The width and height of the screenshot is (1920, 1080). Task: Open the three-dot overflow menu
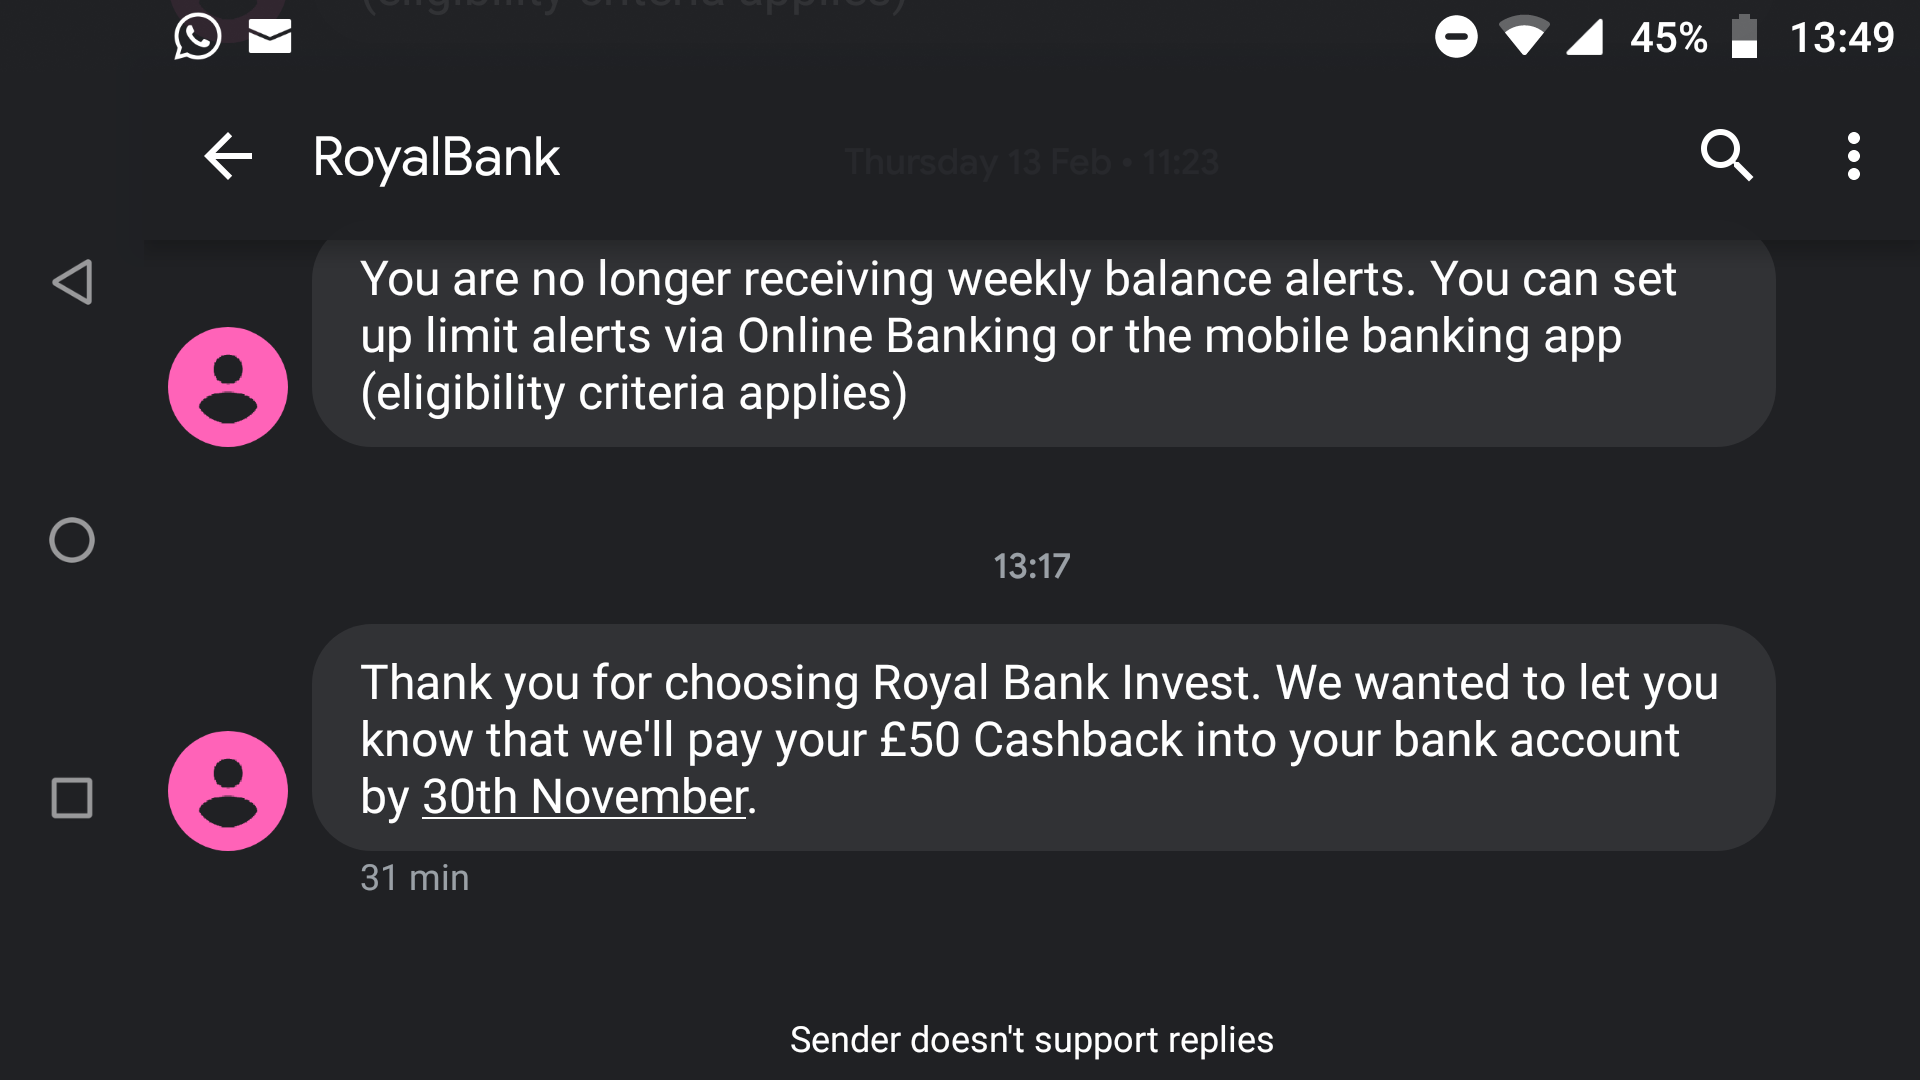(1853, 156)
